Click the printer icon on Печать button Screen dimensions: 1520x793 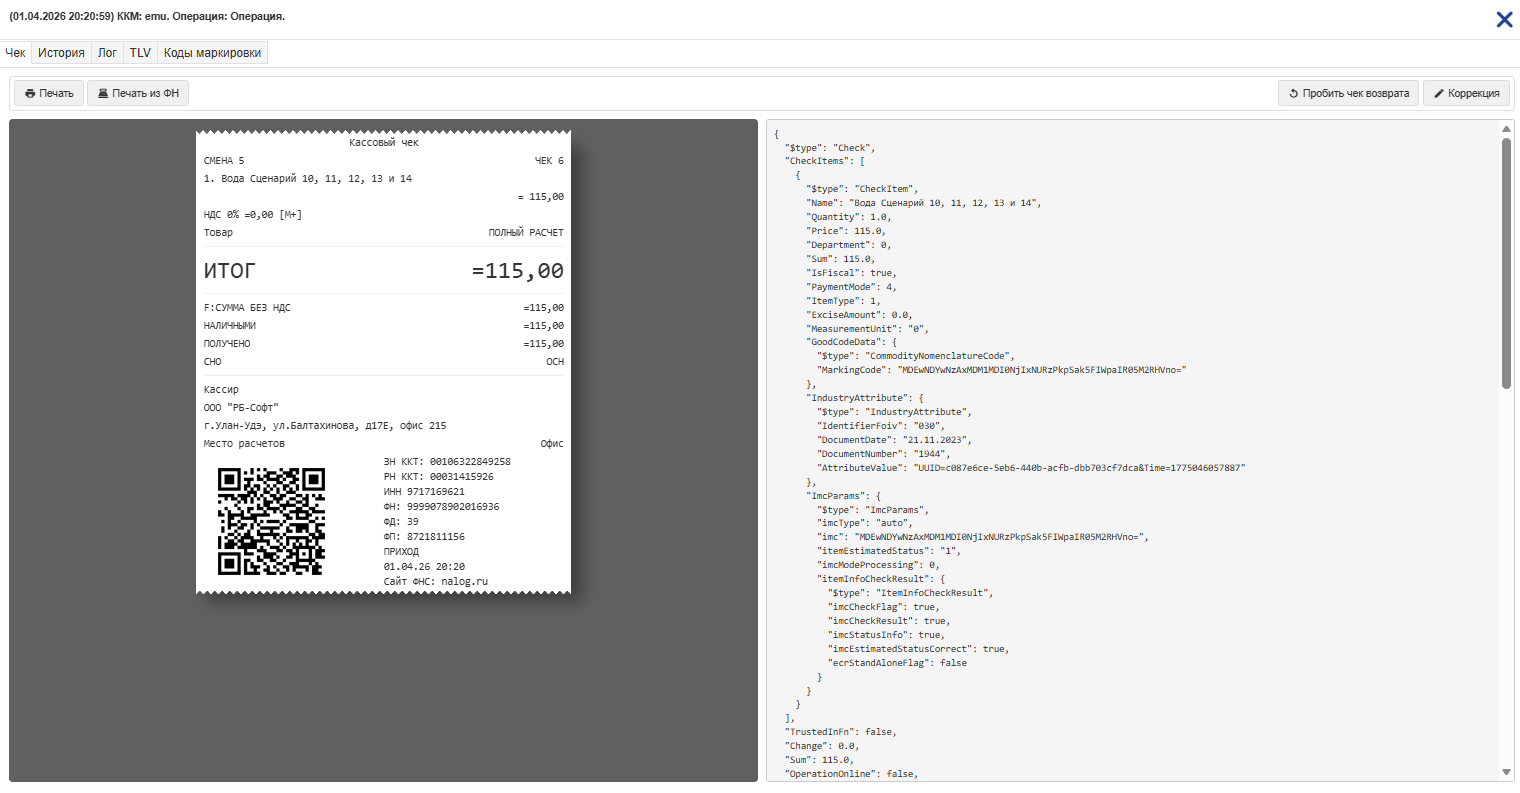pyautogui.click(x=30, y=94)
